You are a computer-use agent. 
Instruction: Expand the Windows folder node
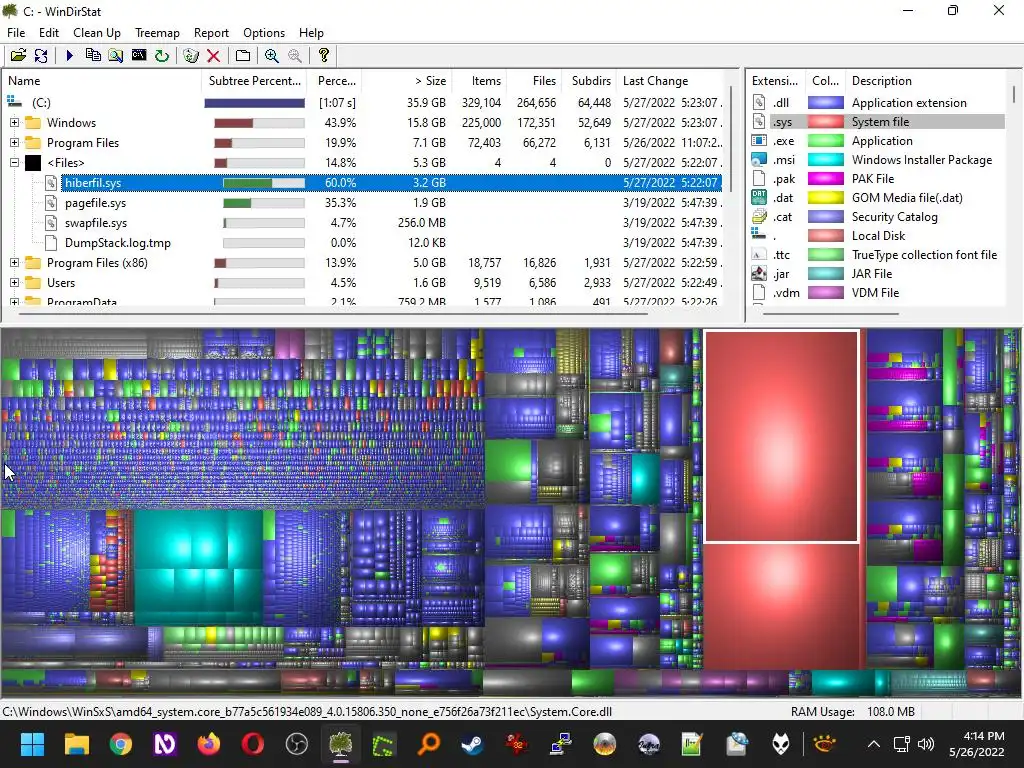pos(14,122)
